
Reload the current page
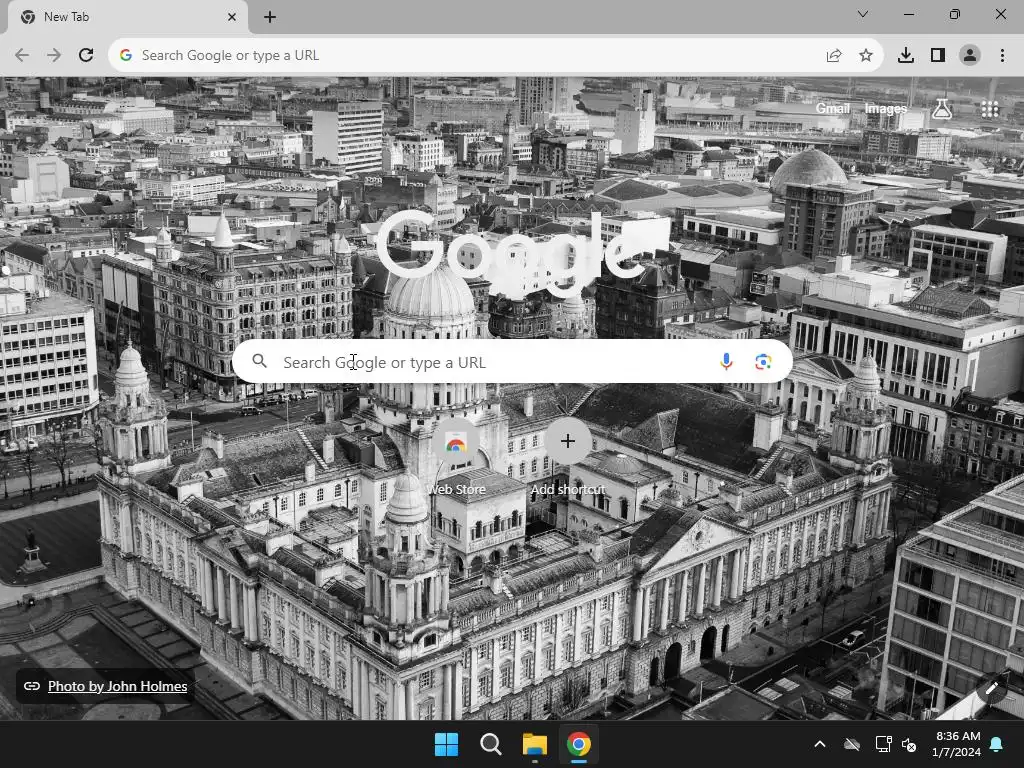point(86,56)
